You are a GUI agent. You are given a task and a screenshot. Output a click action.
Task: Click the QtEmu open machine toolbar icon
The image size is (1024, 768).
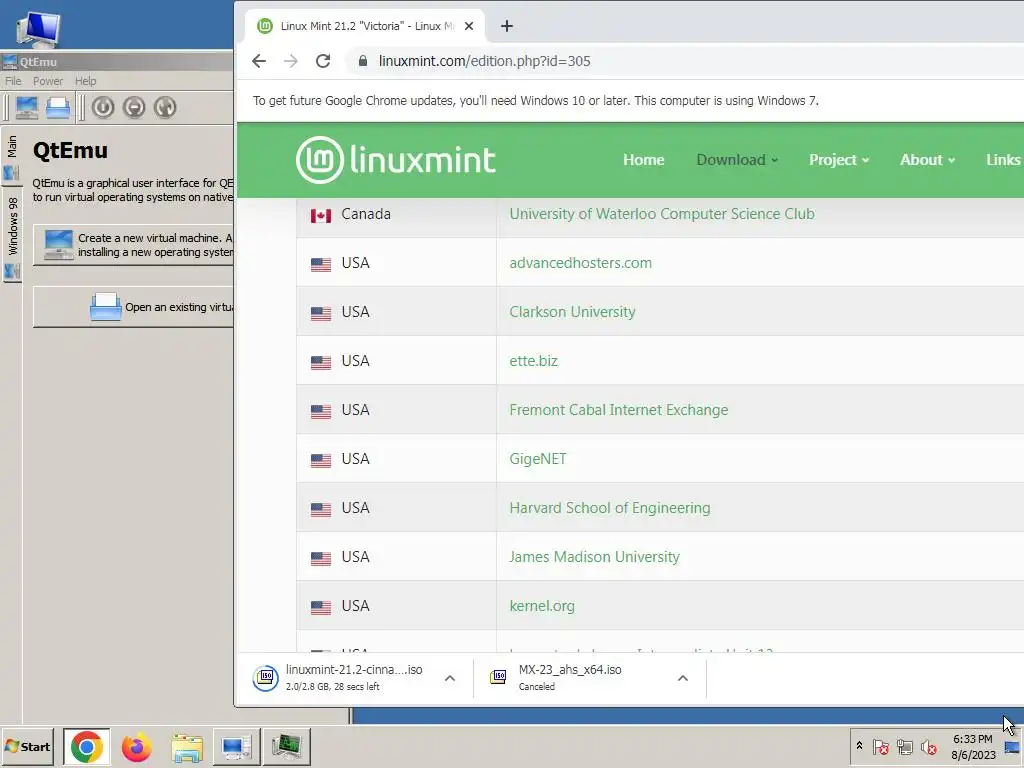(57, 107)
